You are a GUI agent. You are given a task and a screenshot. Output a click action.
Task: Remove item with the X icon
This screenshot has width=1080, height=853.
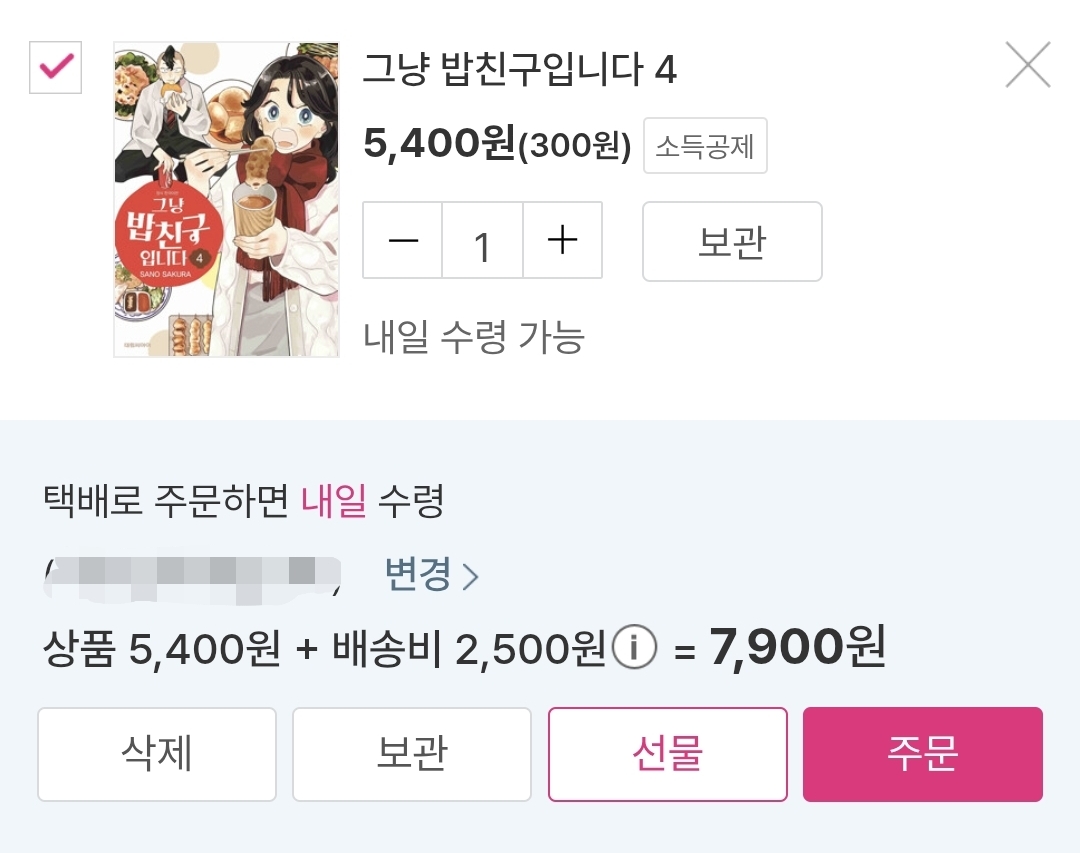(1028, 65)
